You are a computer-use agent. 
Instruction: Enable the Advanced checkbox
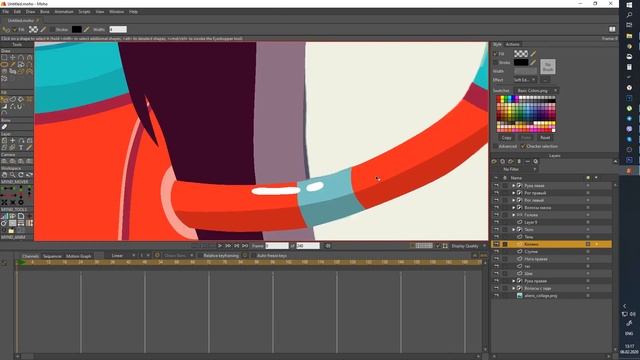tap(496, 146)
